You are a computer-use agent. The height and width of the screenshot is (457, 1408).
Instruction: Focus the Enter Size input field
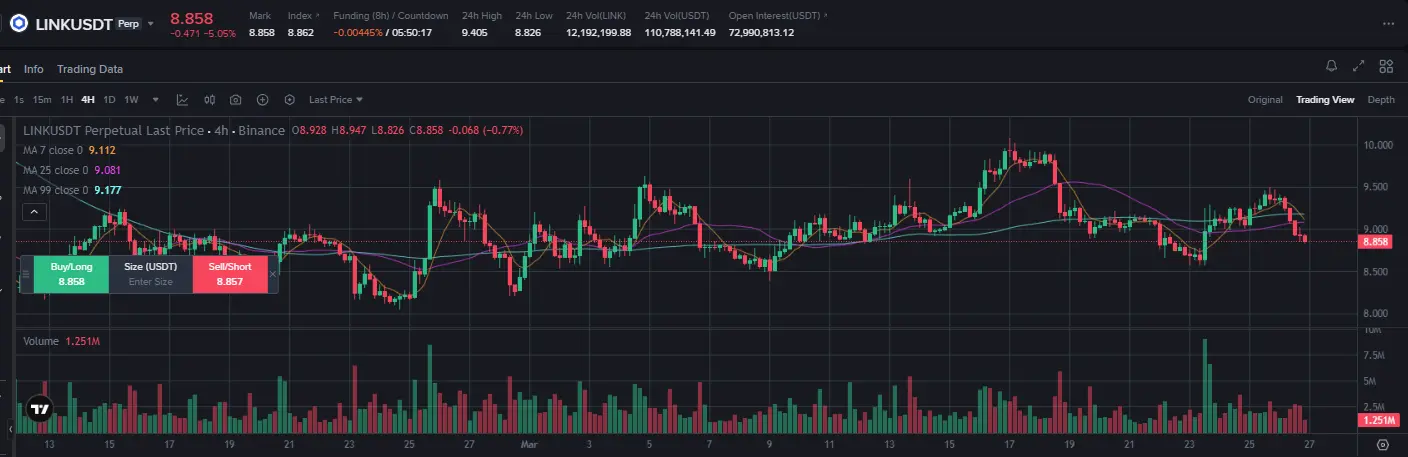(150, 282)
